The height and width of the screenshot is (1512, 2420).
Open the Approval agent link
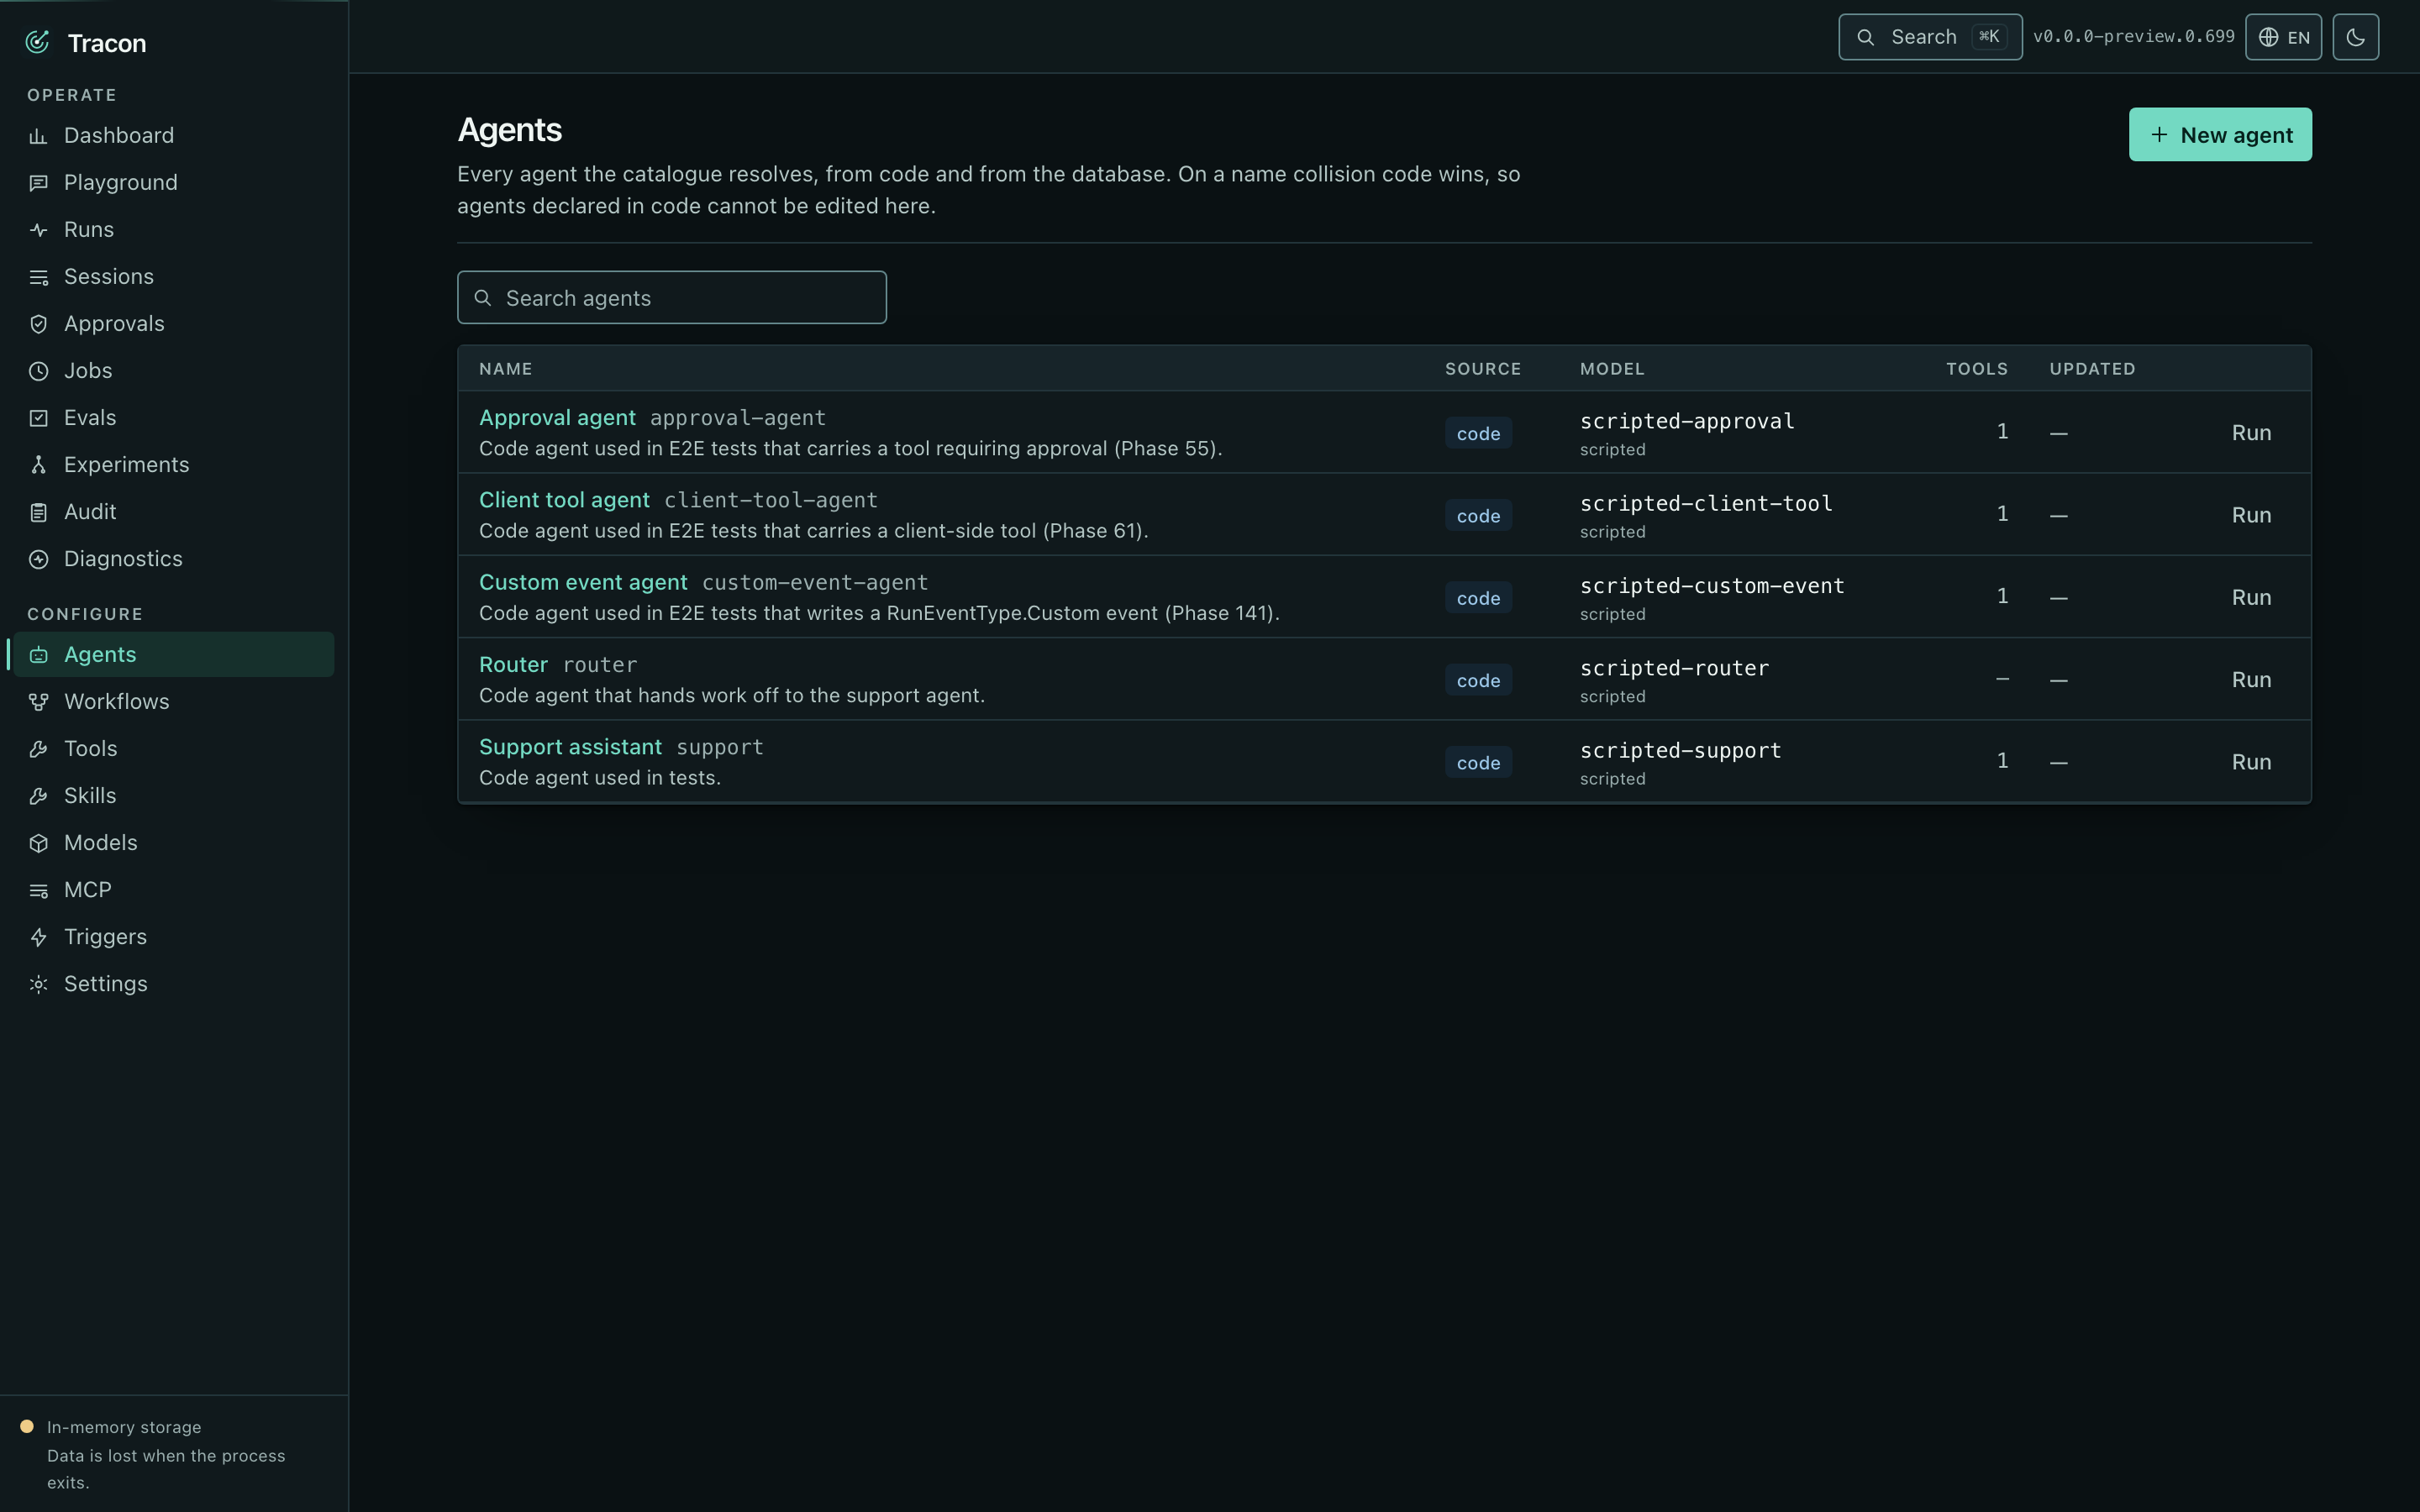[x=557, y=417]
